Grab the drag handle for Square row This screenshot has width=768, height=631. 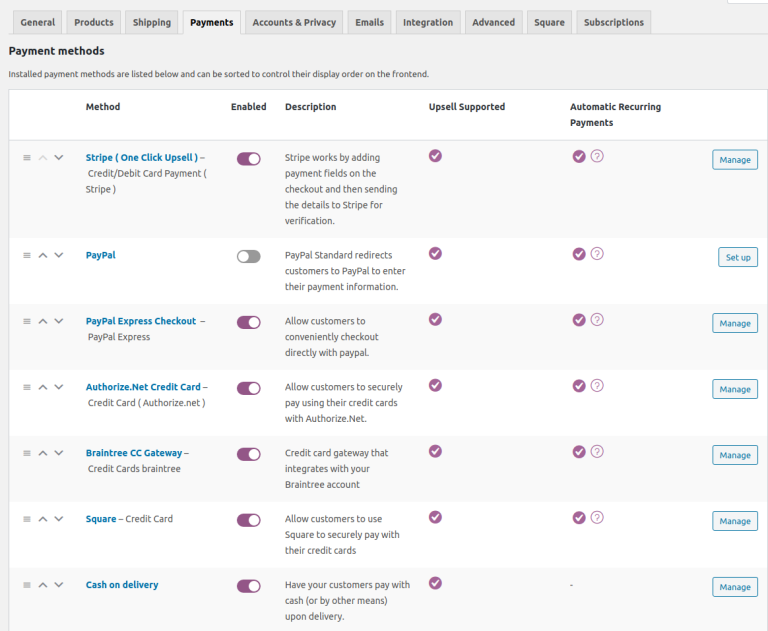click(x=27, y=519)
